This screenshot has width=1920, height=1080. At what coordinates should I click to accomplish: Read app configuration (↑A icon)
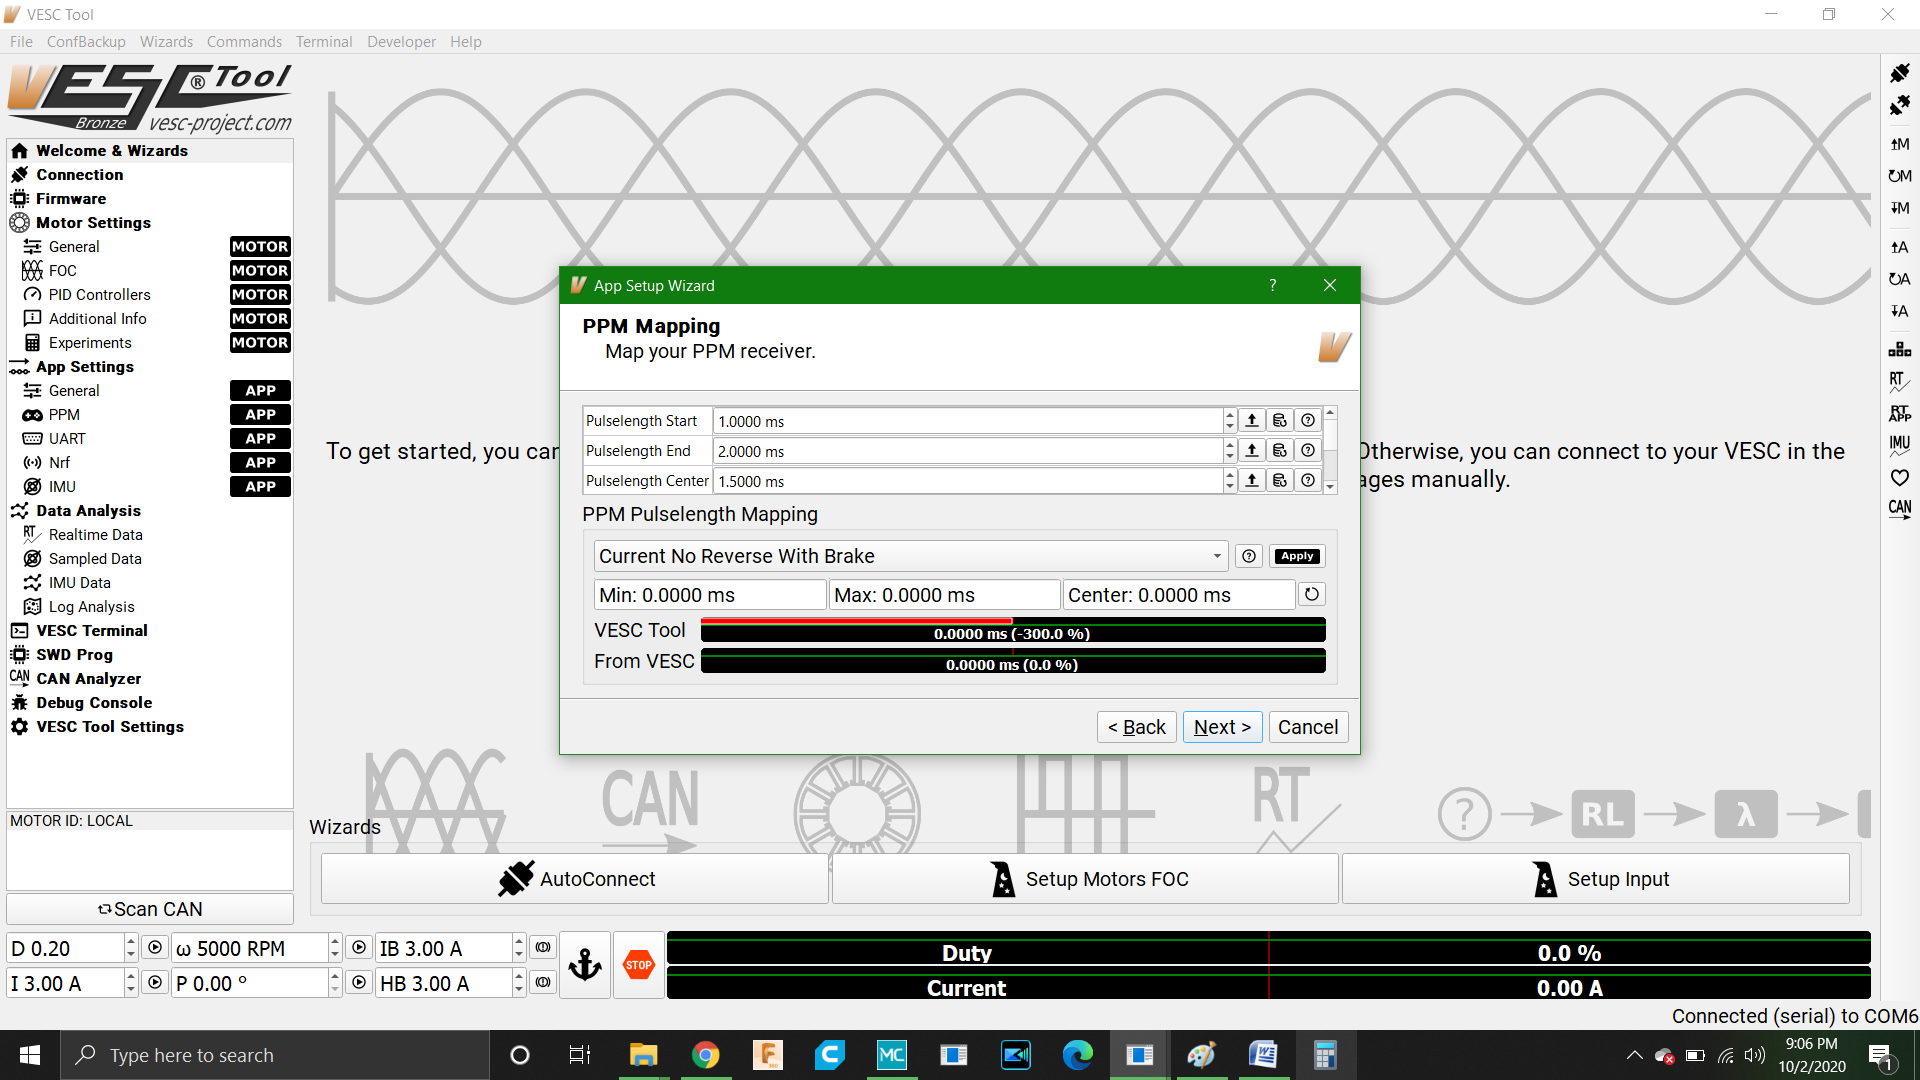point(1899,247)
